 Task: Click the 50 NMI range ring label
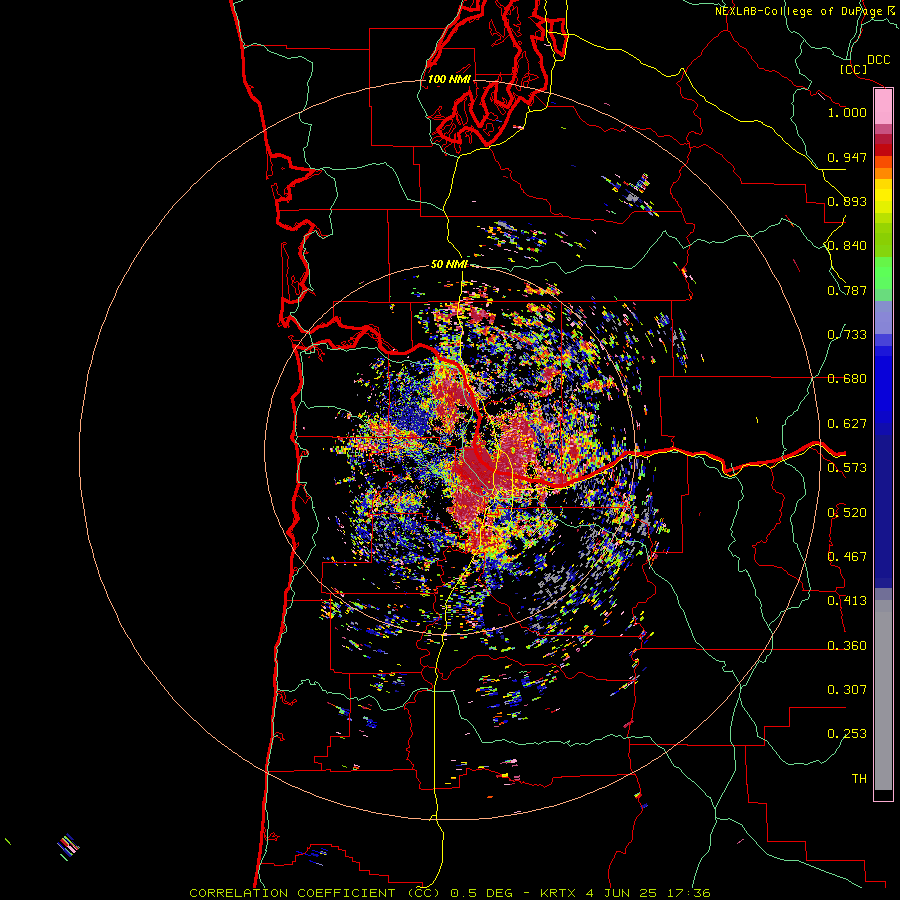pos(449,265)
